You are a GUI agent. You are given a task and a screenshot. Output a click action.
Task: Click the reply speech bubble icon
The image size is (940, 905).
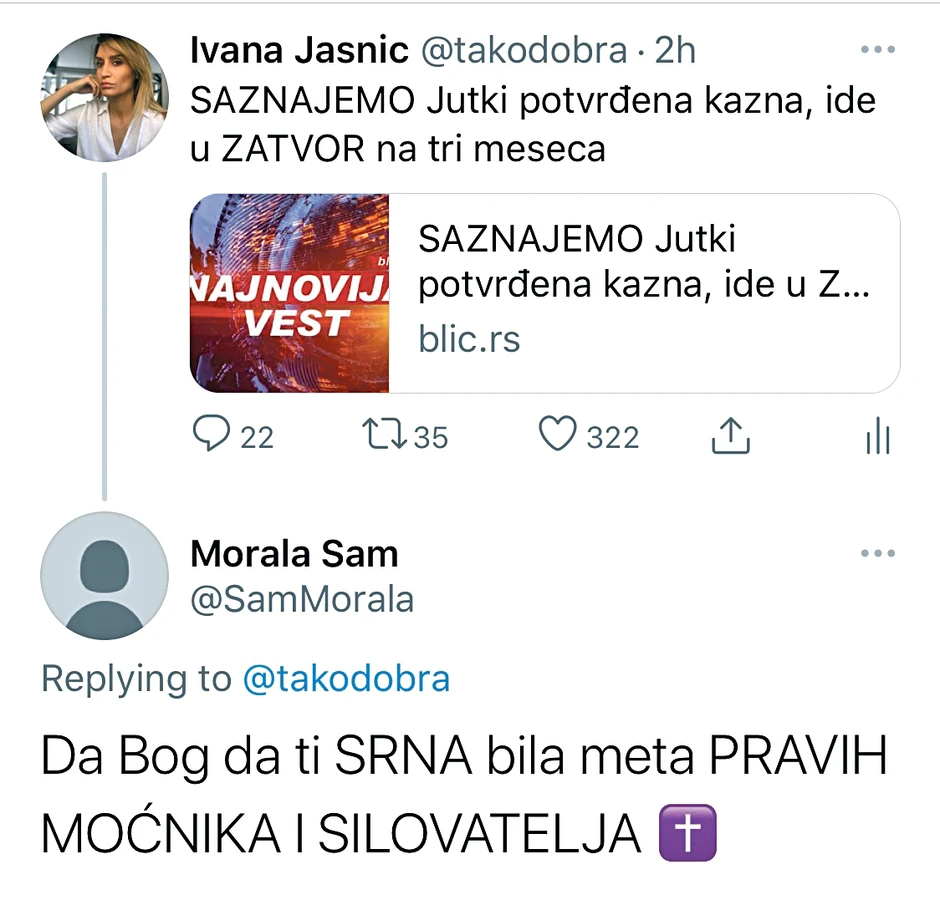click(211, 435)
